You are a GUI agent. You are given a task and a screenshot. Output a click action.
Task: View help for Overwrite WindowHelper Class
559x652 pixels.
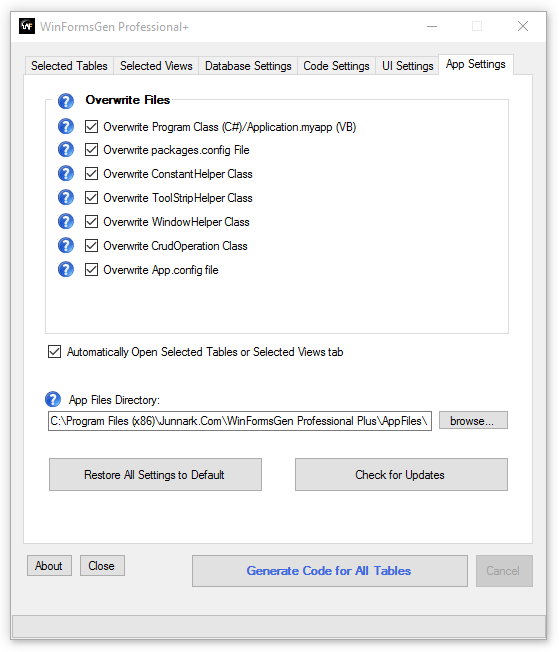pos(66,221)
